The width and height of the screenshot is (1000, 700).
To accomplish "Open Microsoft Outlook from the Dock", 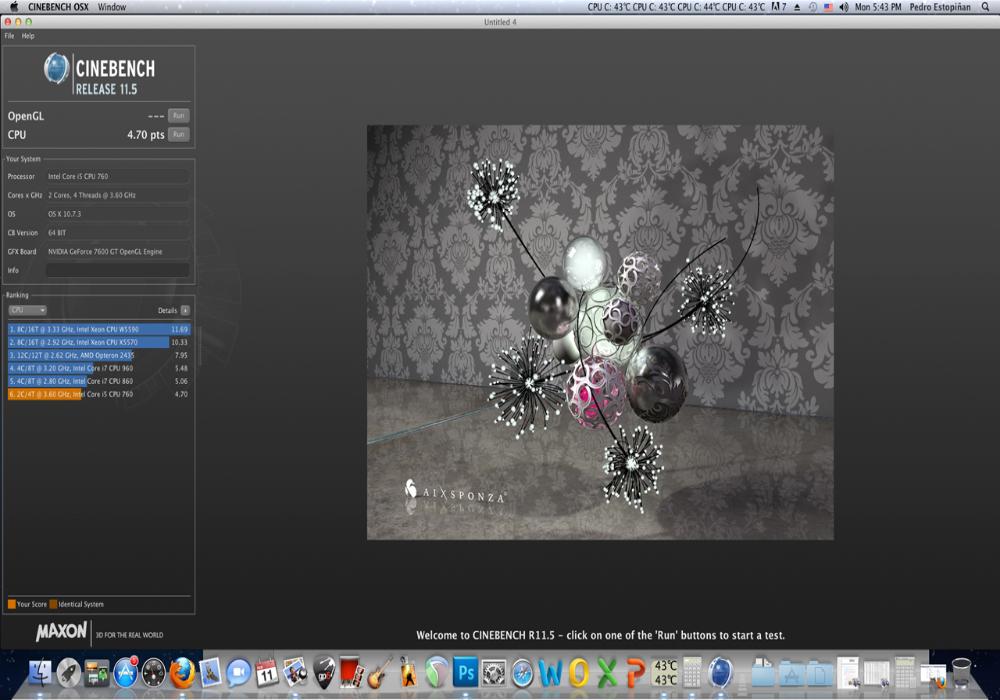I will 579,673.
